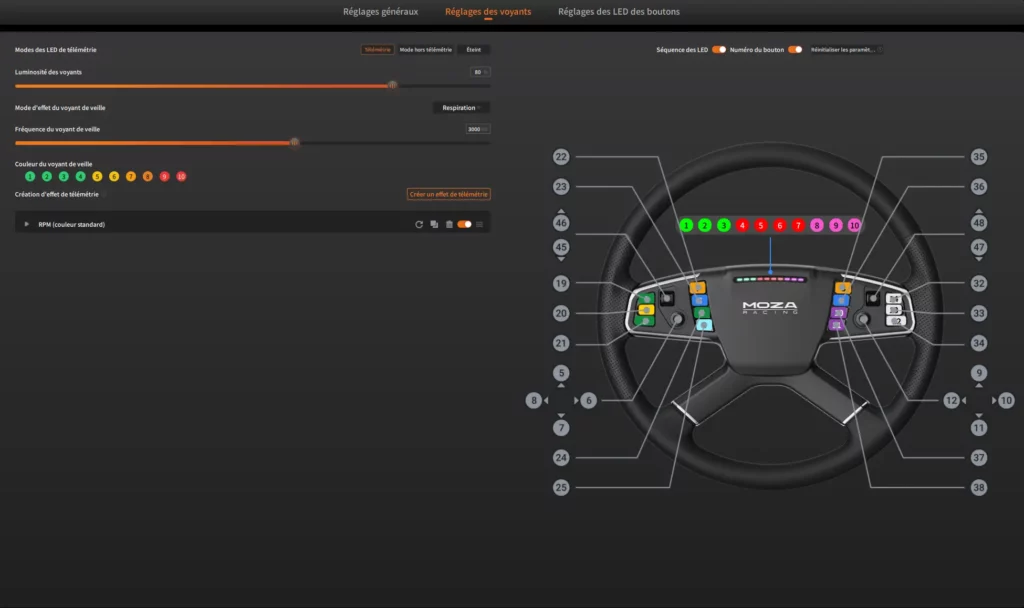The image size is (1024, 608).
Task: Select wheel RPM LED number 1
Action: coord(686,225)
